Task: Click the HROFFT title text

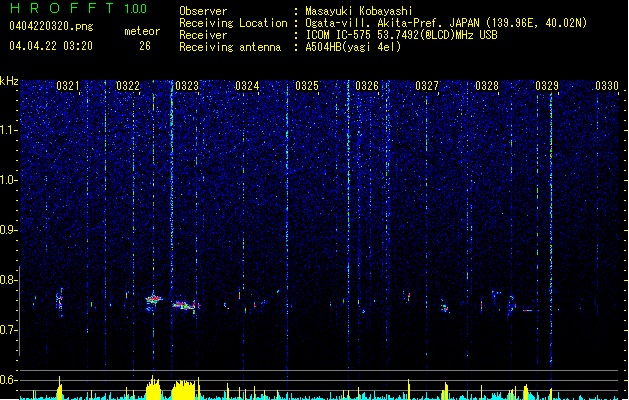Action: pyautogui.click(x=61, y=8)
